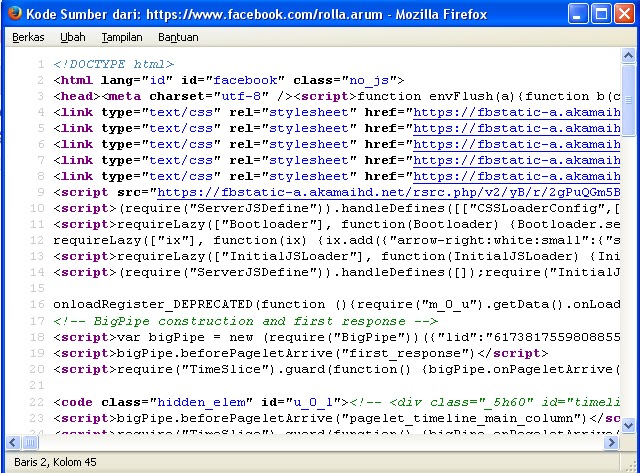Click the vertical scrollbar up arrow
Image resolution: width=640 pixels, height=473 pixels.
[628, 56]
